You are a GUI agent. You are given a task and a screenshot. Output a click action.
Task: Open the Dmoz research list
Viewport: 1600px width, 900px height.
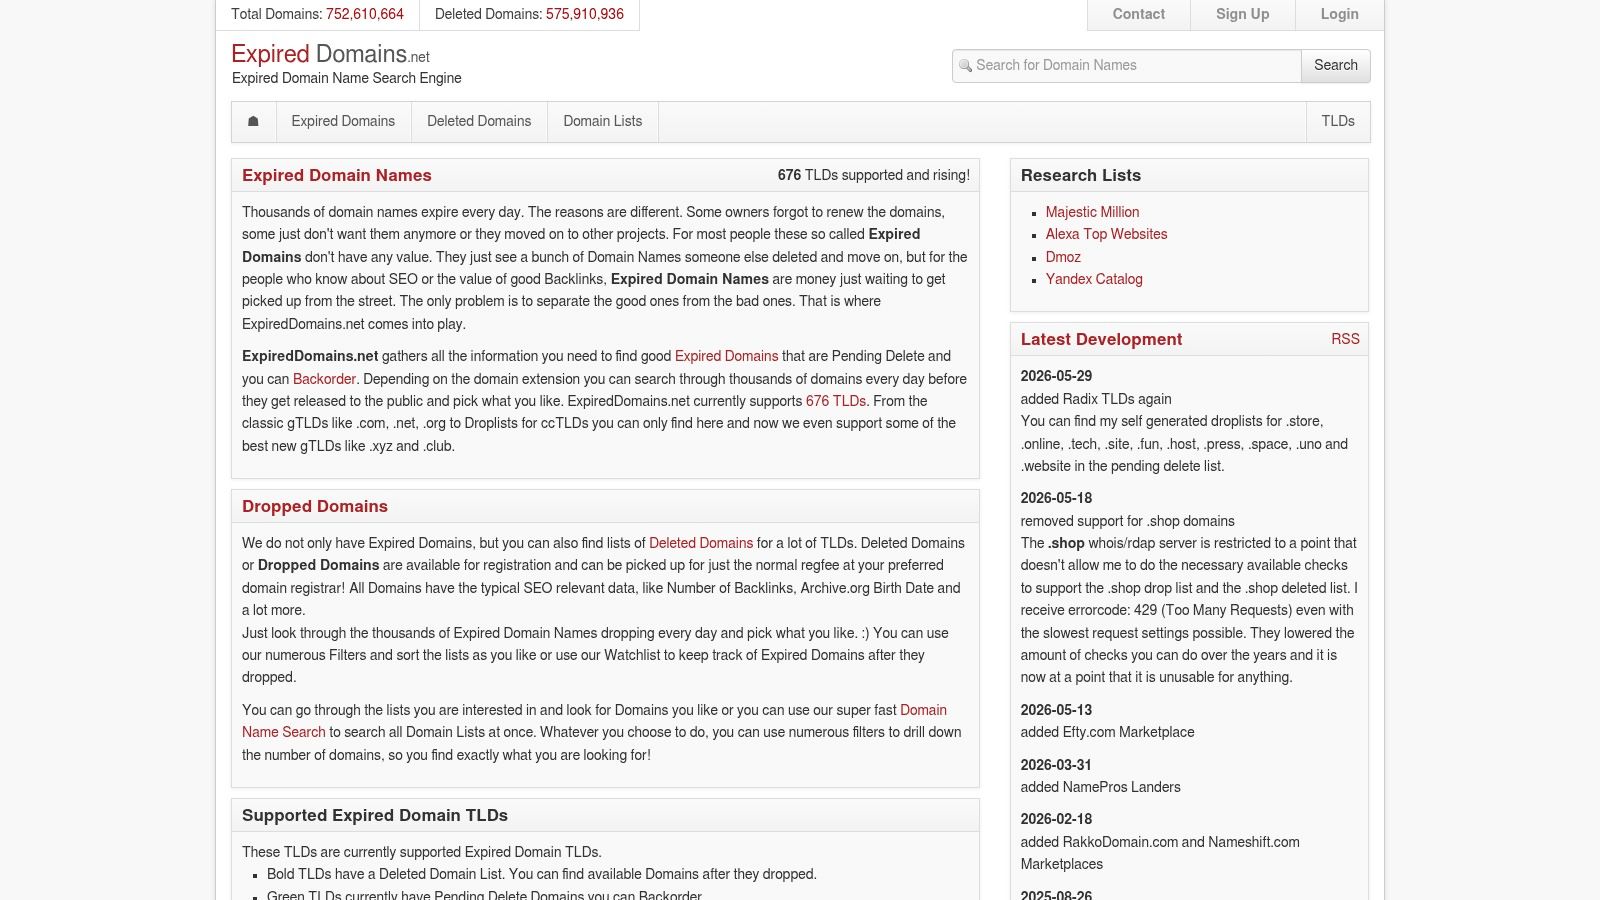1063,257
